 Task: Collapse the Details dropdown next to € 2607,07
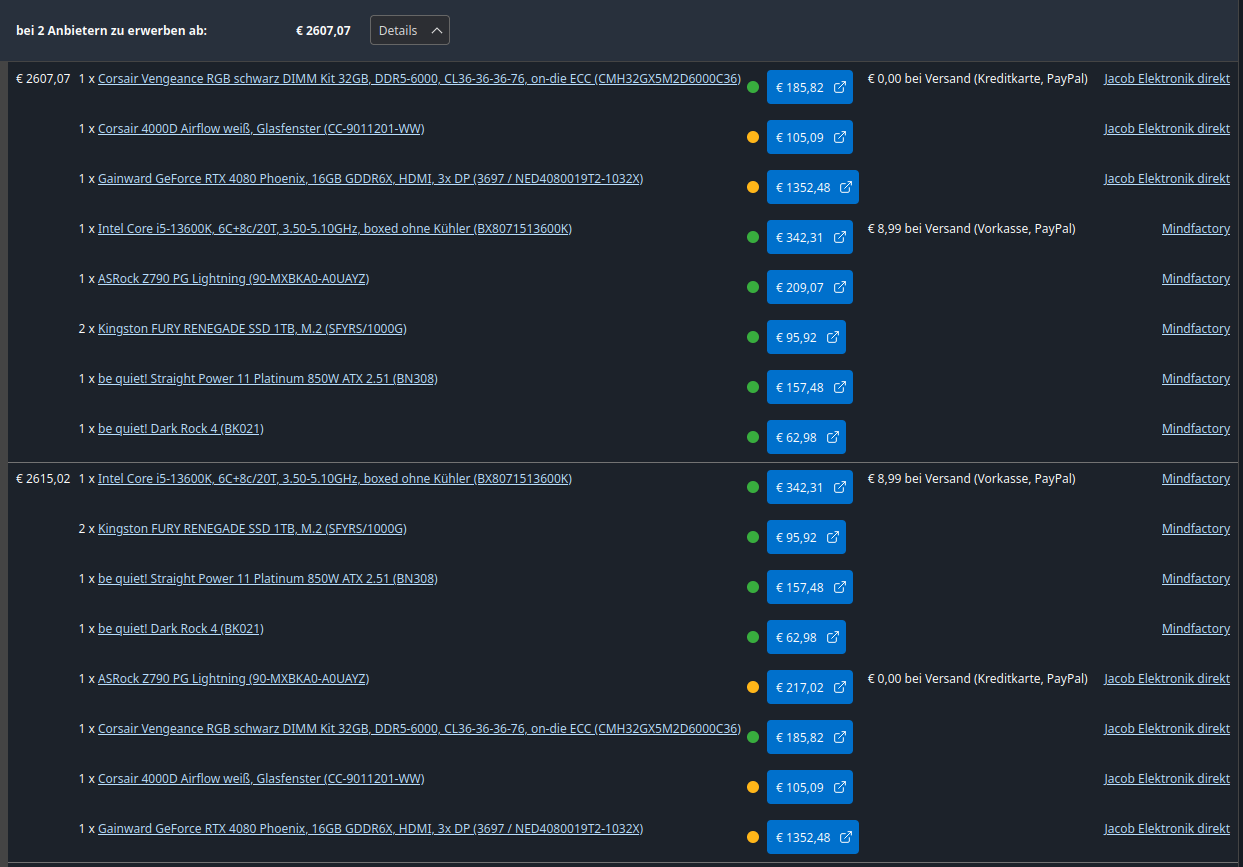tap(409, 30)
